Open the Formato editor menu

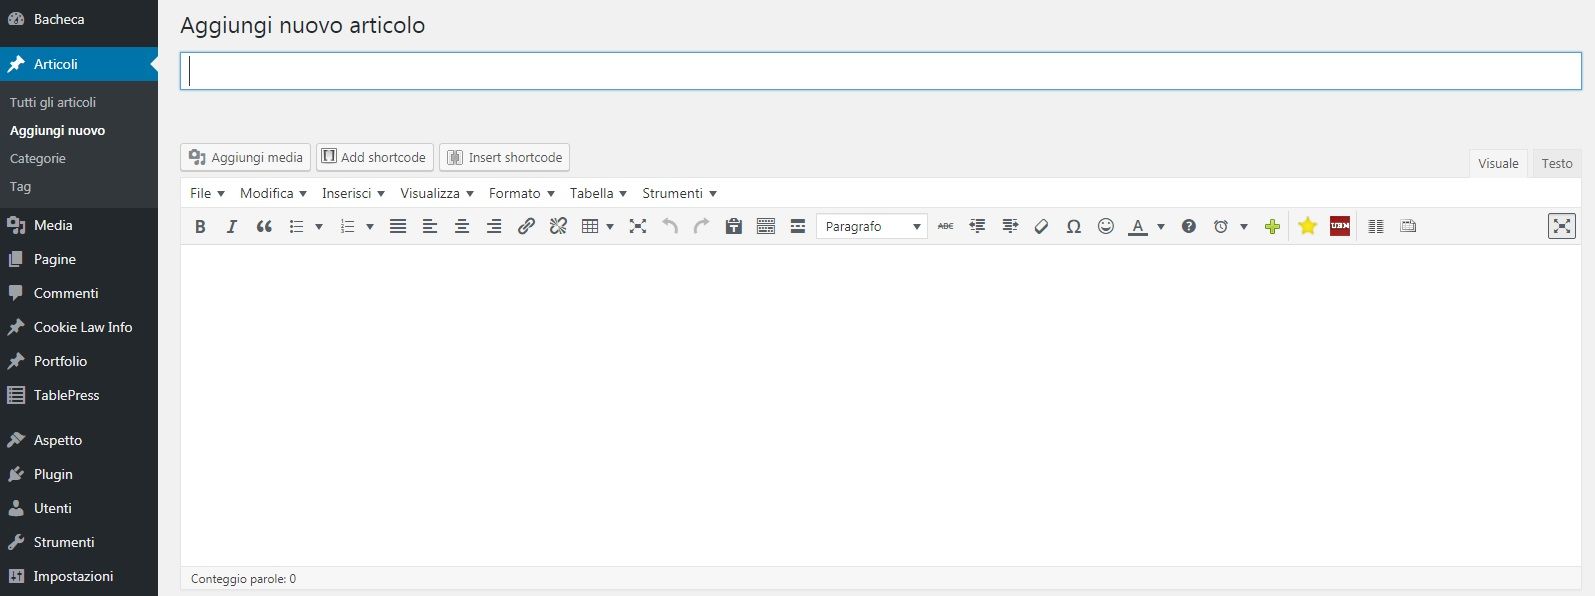click(521, 193)
